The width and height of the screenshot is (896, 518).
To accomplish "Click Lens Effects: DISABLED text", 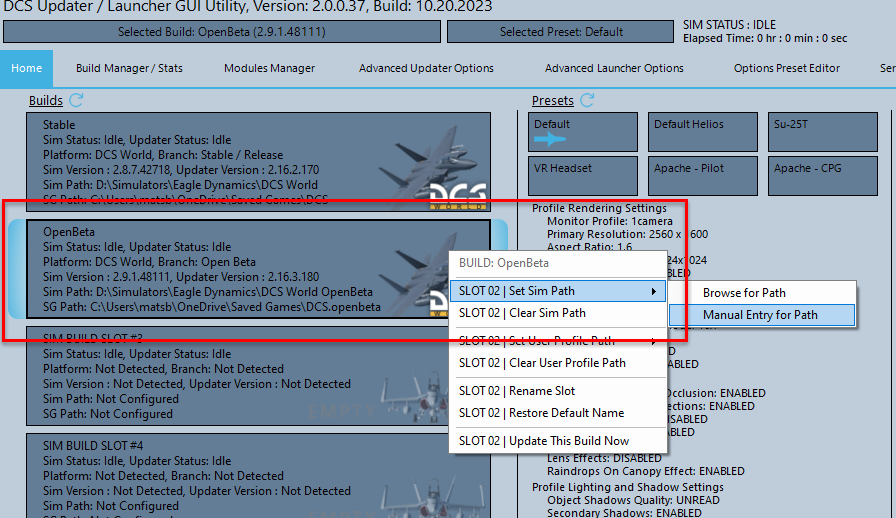I will pyautogui.click(x=604, y=458).
